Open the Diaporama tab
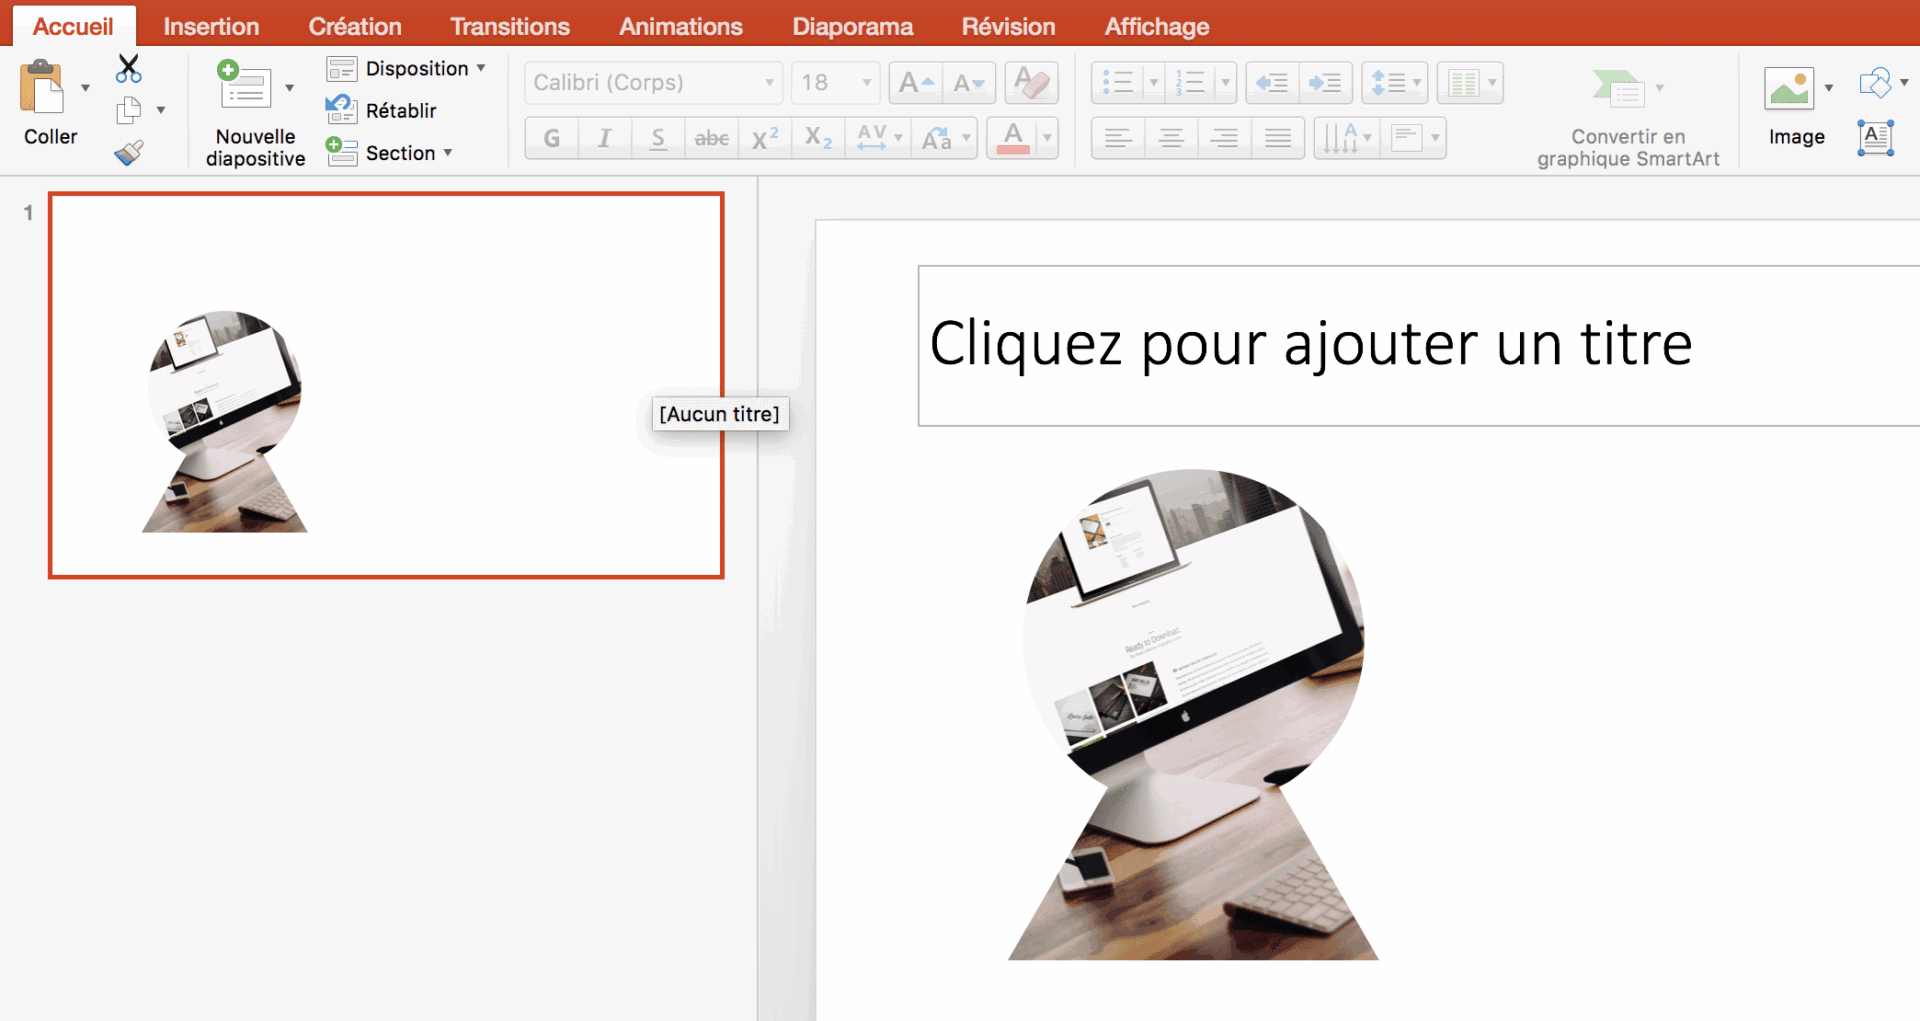This screenshot has width=1920, height=1021. pyautogui.click(x=853, y=26)
